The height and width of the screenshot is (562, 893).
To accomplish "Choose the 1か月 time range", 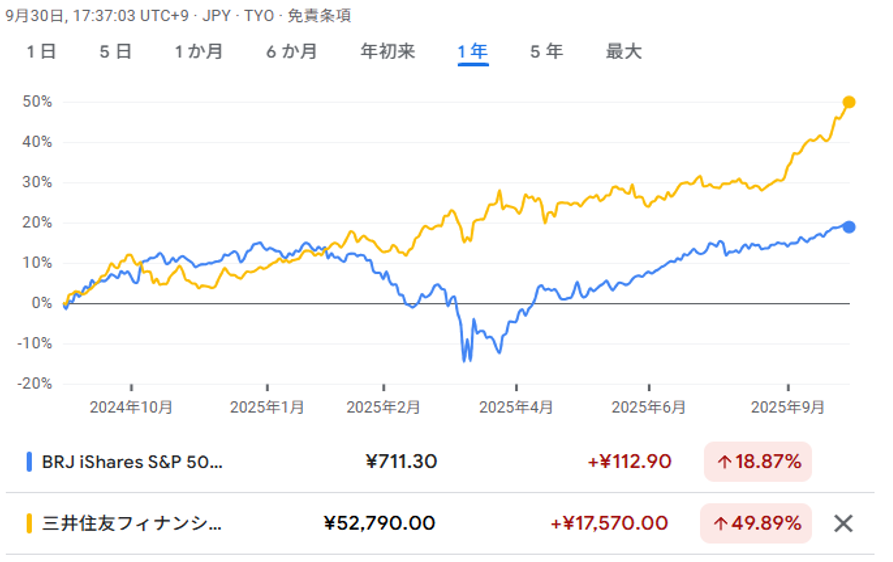I will tap(198, 52).
